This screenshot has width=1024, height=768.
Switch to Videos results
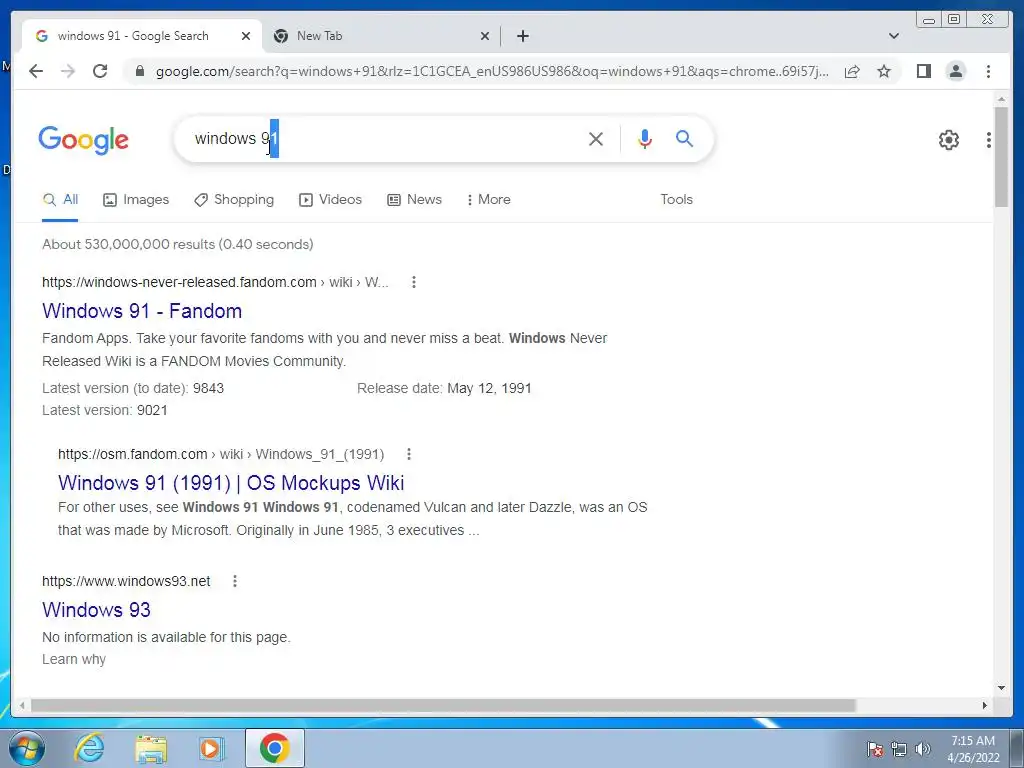pyautogui.click(x=330, y=199)
